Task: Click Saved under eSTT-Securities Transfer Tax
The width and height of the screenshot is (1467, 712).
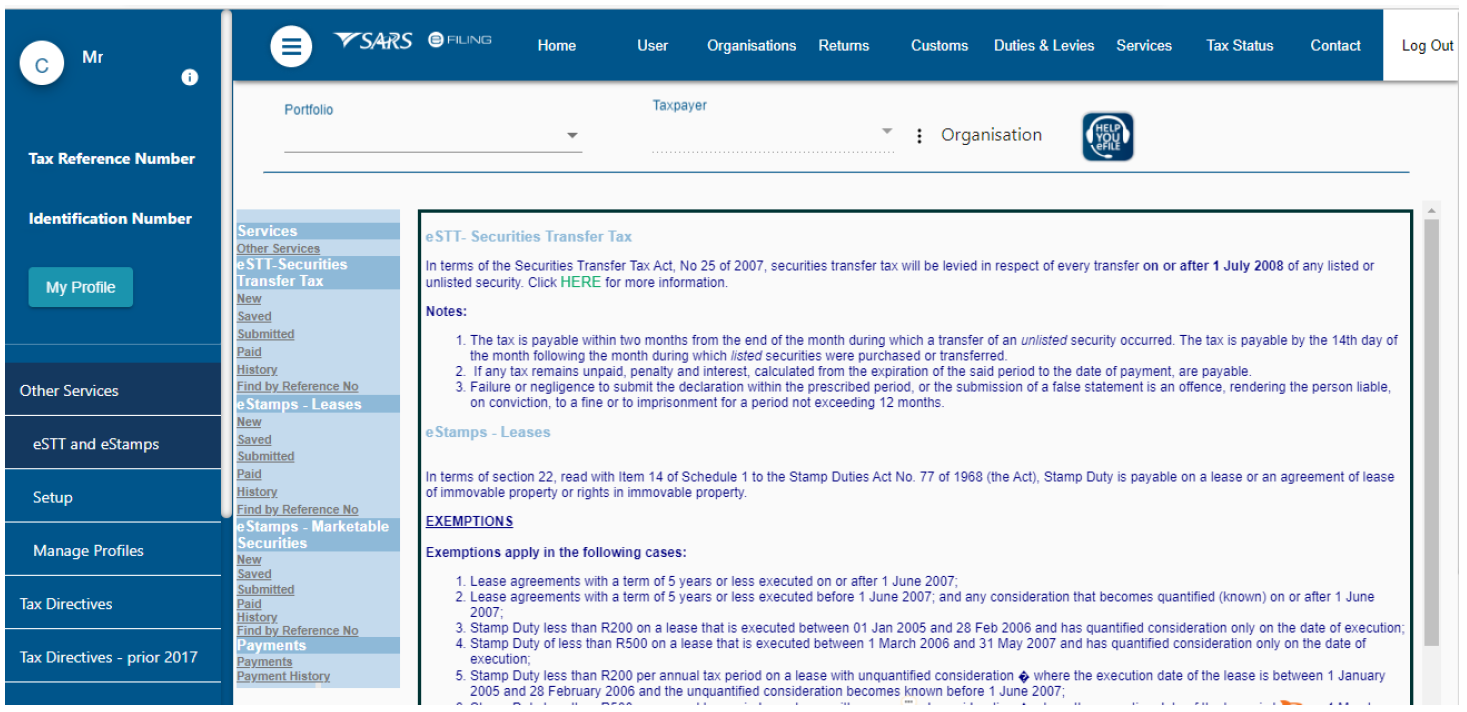Action: pos(254,317)
